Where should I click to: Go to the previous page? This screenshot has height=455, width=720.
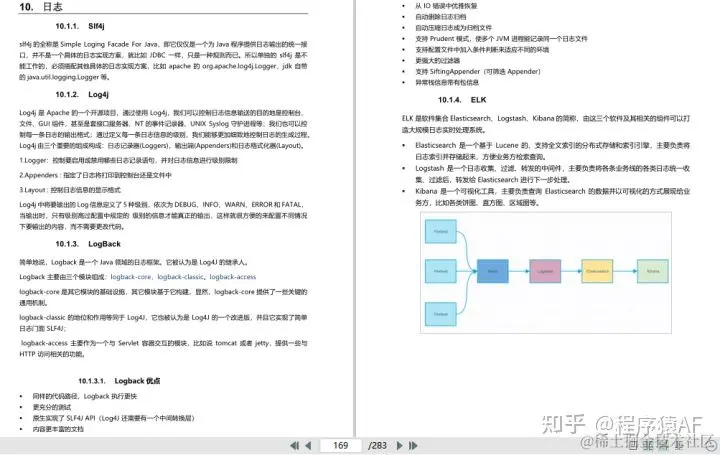308,445
